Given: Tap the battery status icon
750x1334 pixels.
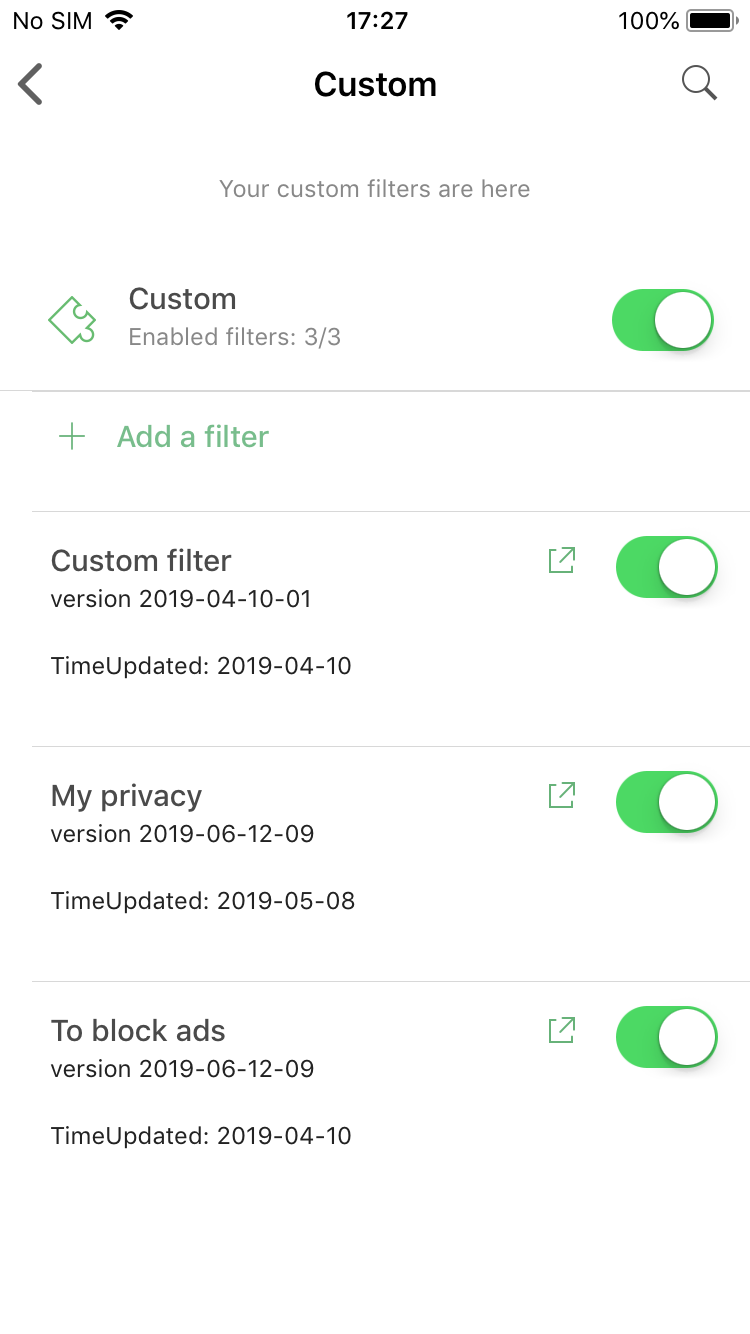Looking at the screenshot, I should 711,21.
